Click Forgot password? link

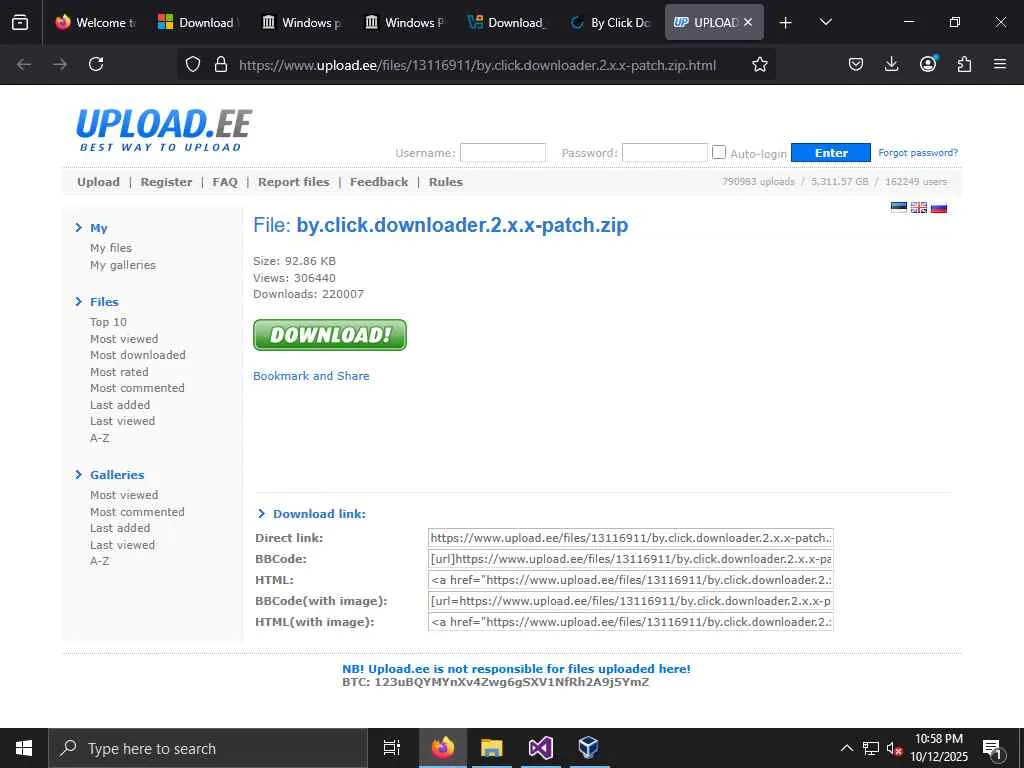point(918,153)
